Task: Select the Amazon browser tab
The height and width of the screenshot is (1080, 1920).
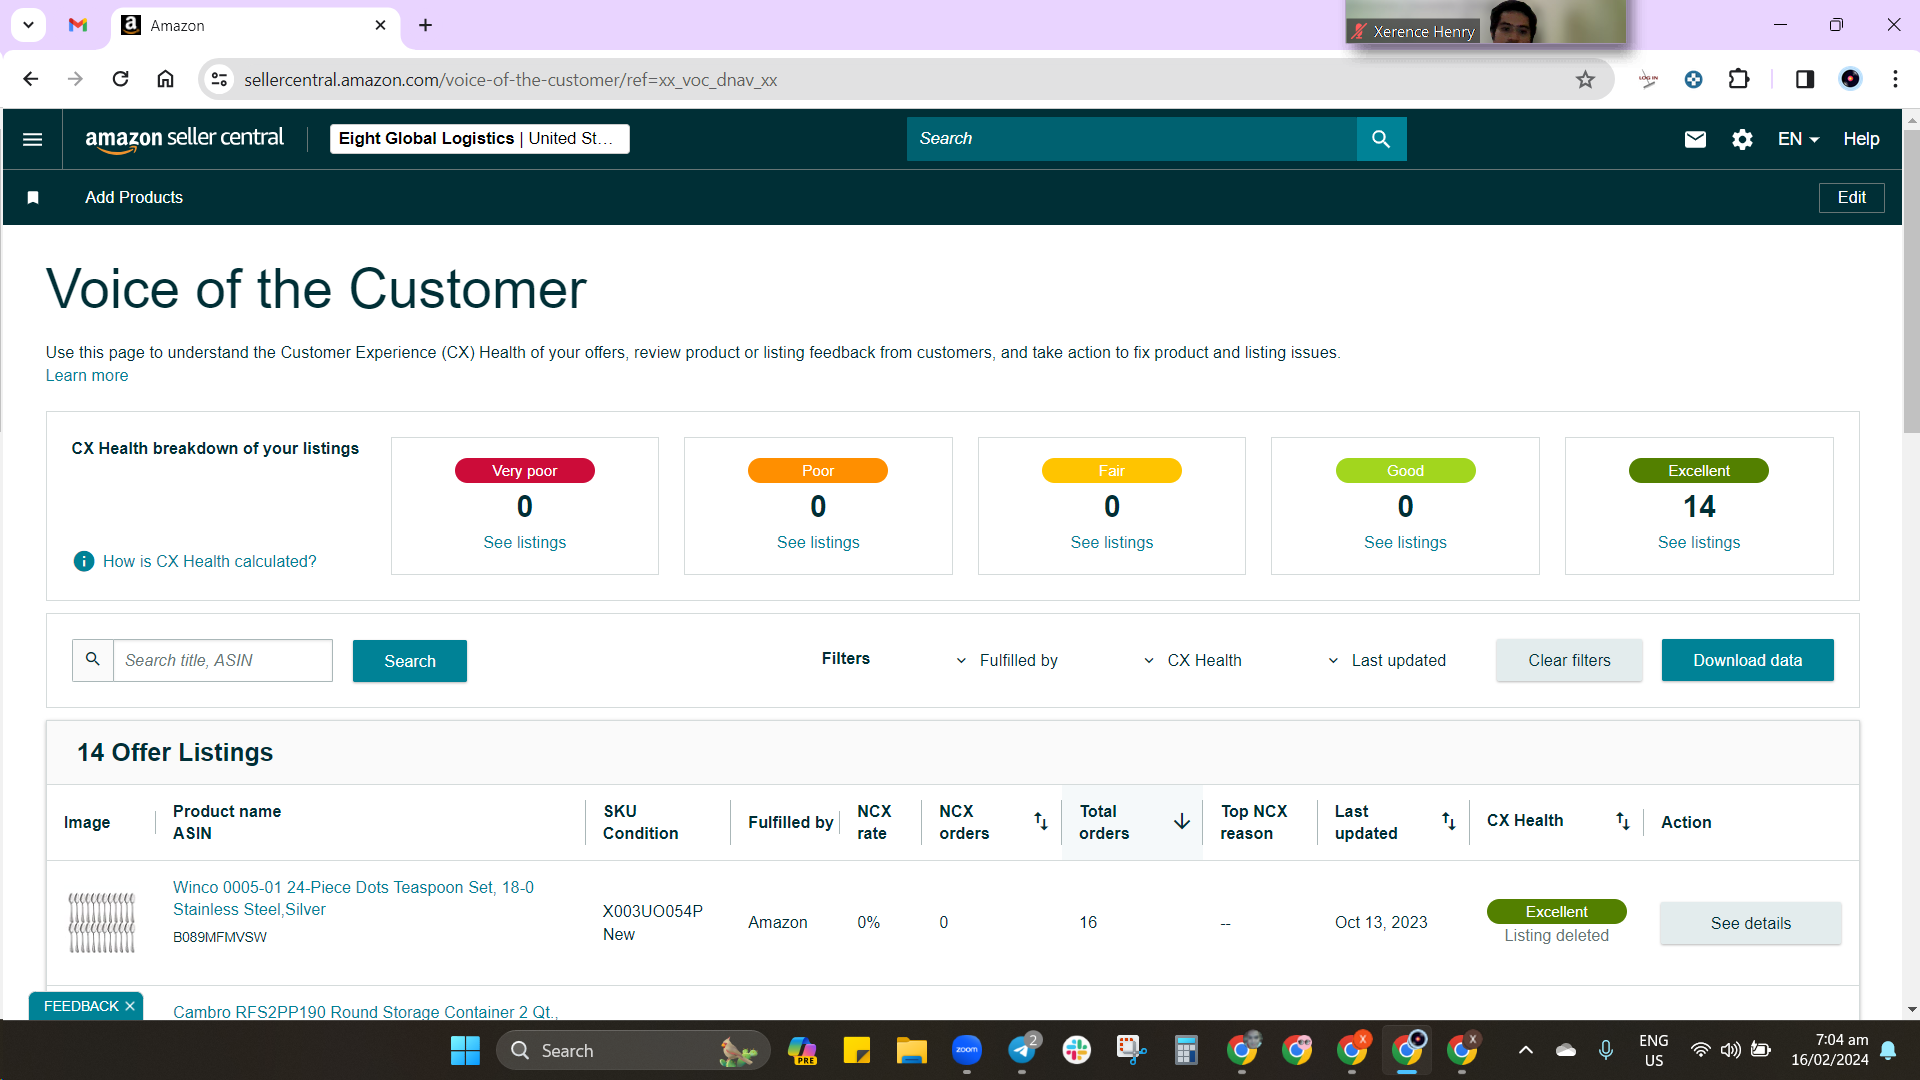Action: point(254,25)
